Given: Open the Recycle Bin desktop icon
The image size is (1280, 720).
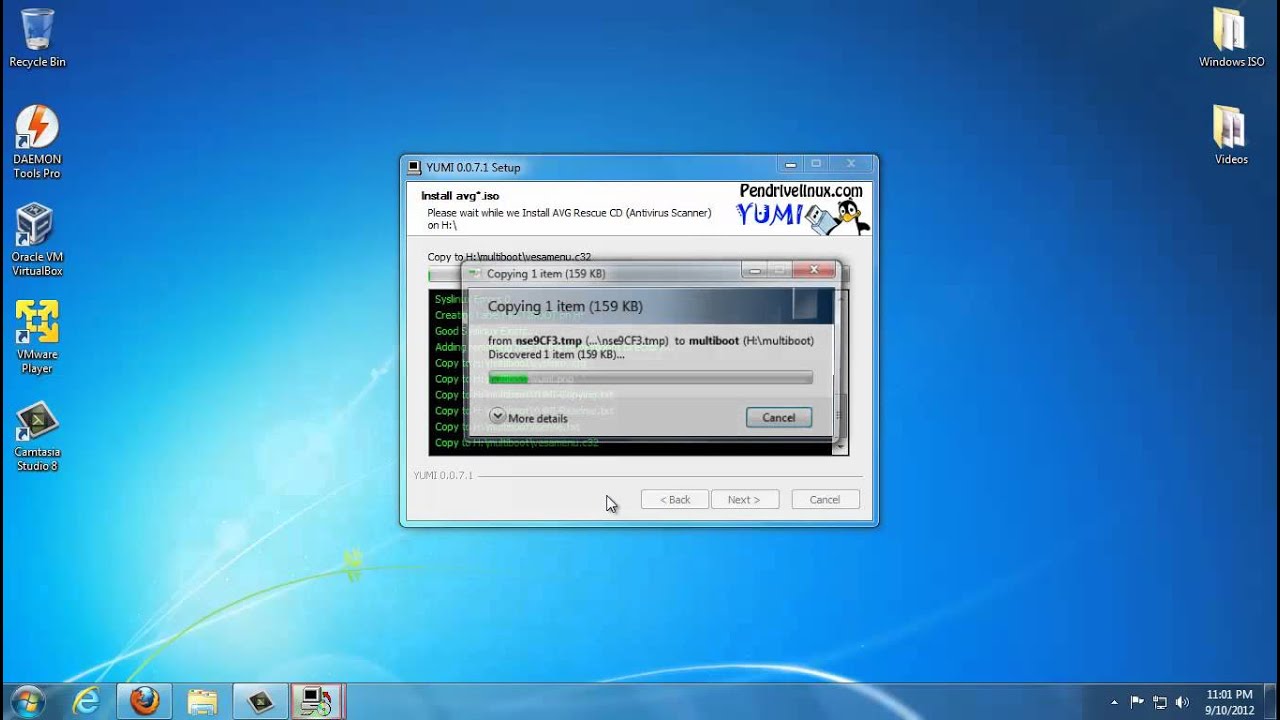Looking at the screenshot, I should (x=37, y=38).
